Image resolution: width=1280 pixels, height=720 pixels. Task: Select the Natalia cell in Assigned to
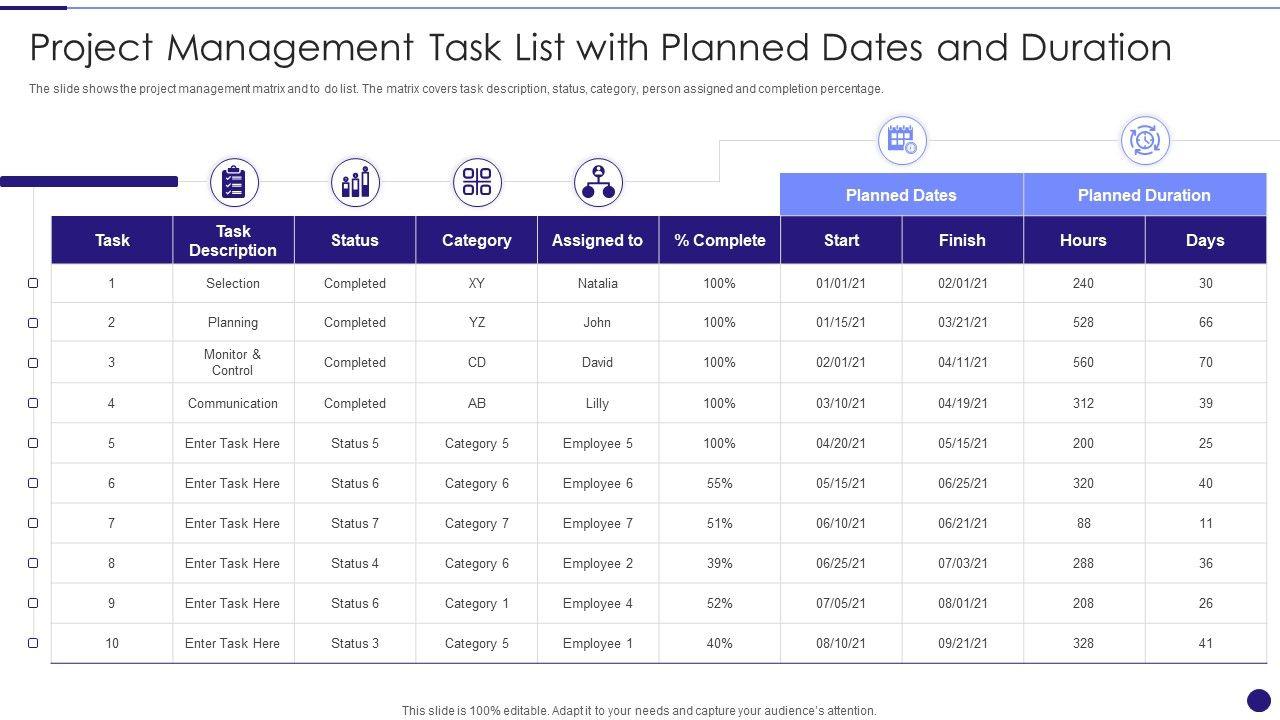click(598, 283)
